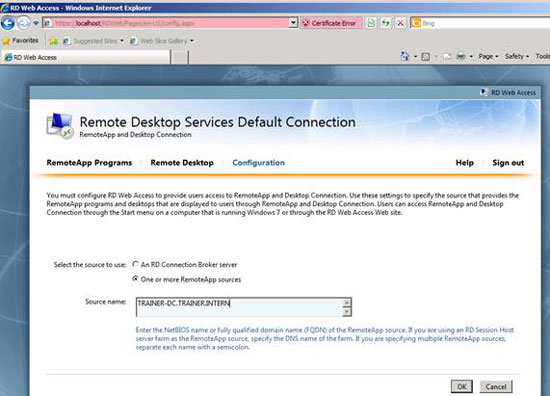Click the Sign out link
This screenshot has width=550, height=396.
click(508, 163)
